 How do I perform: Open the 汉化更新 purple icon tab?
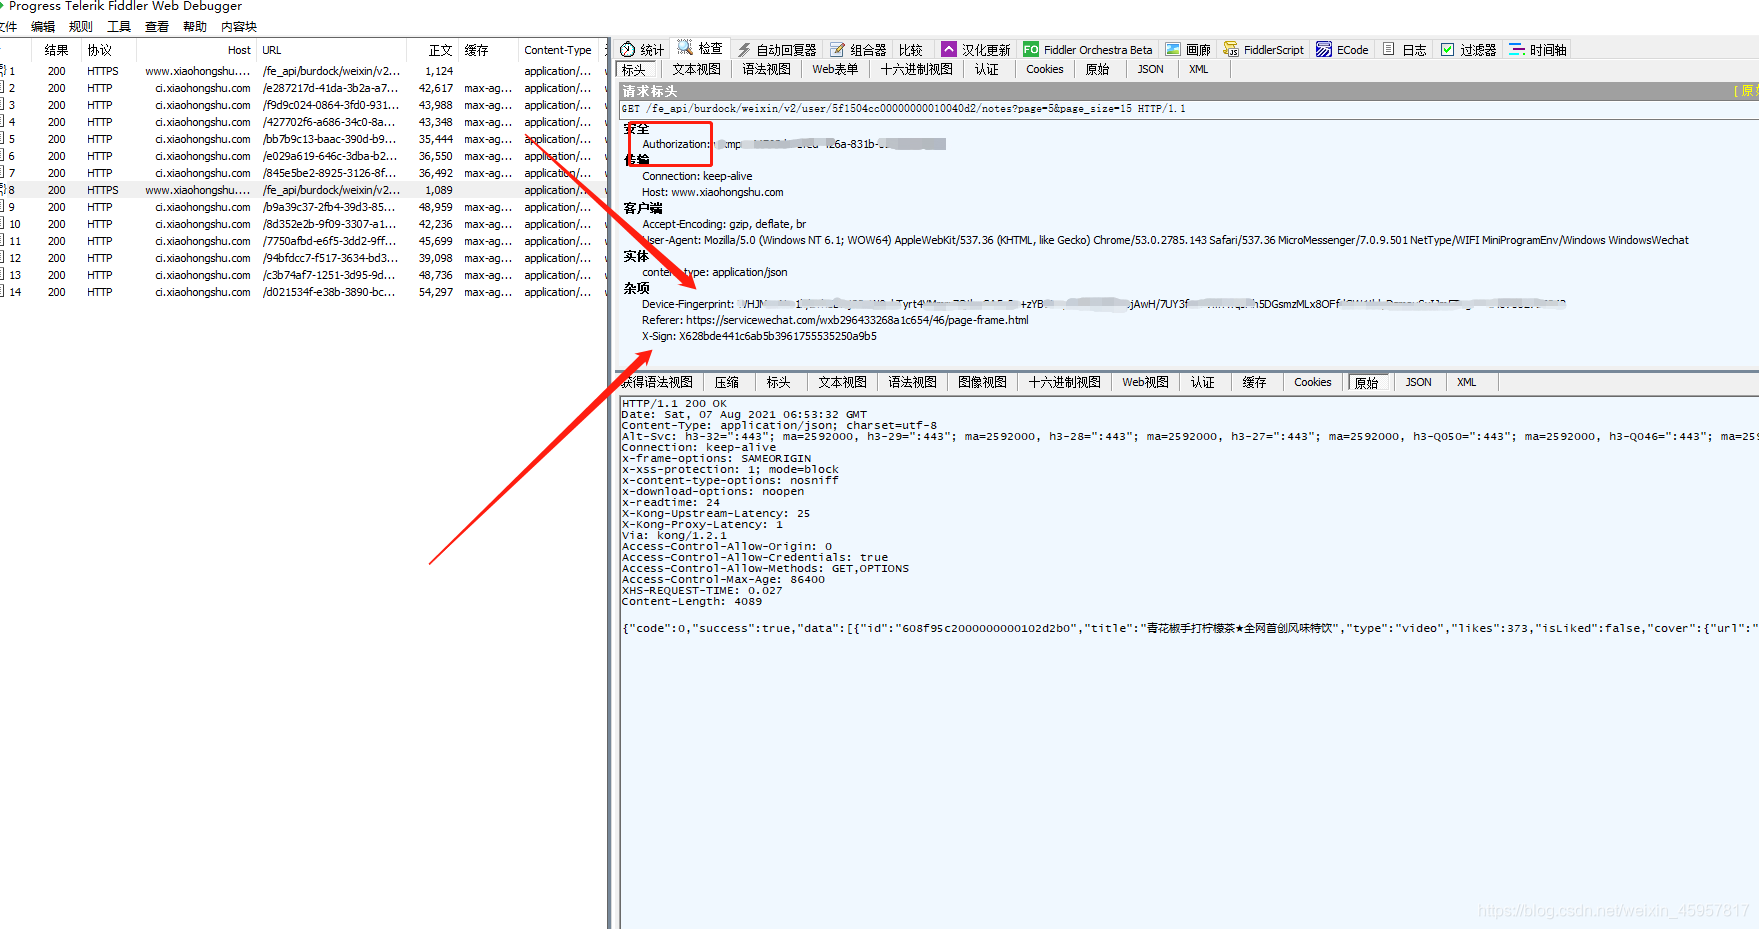point(949,49)
